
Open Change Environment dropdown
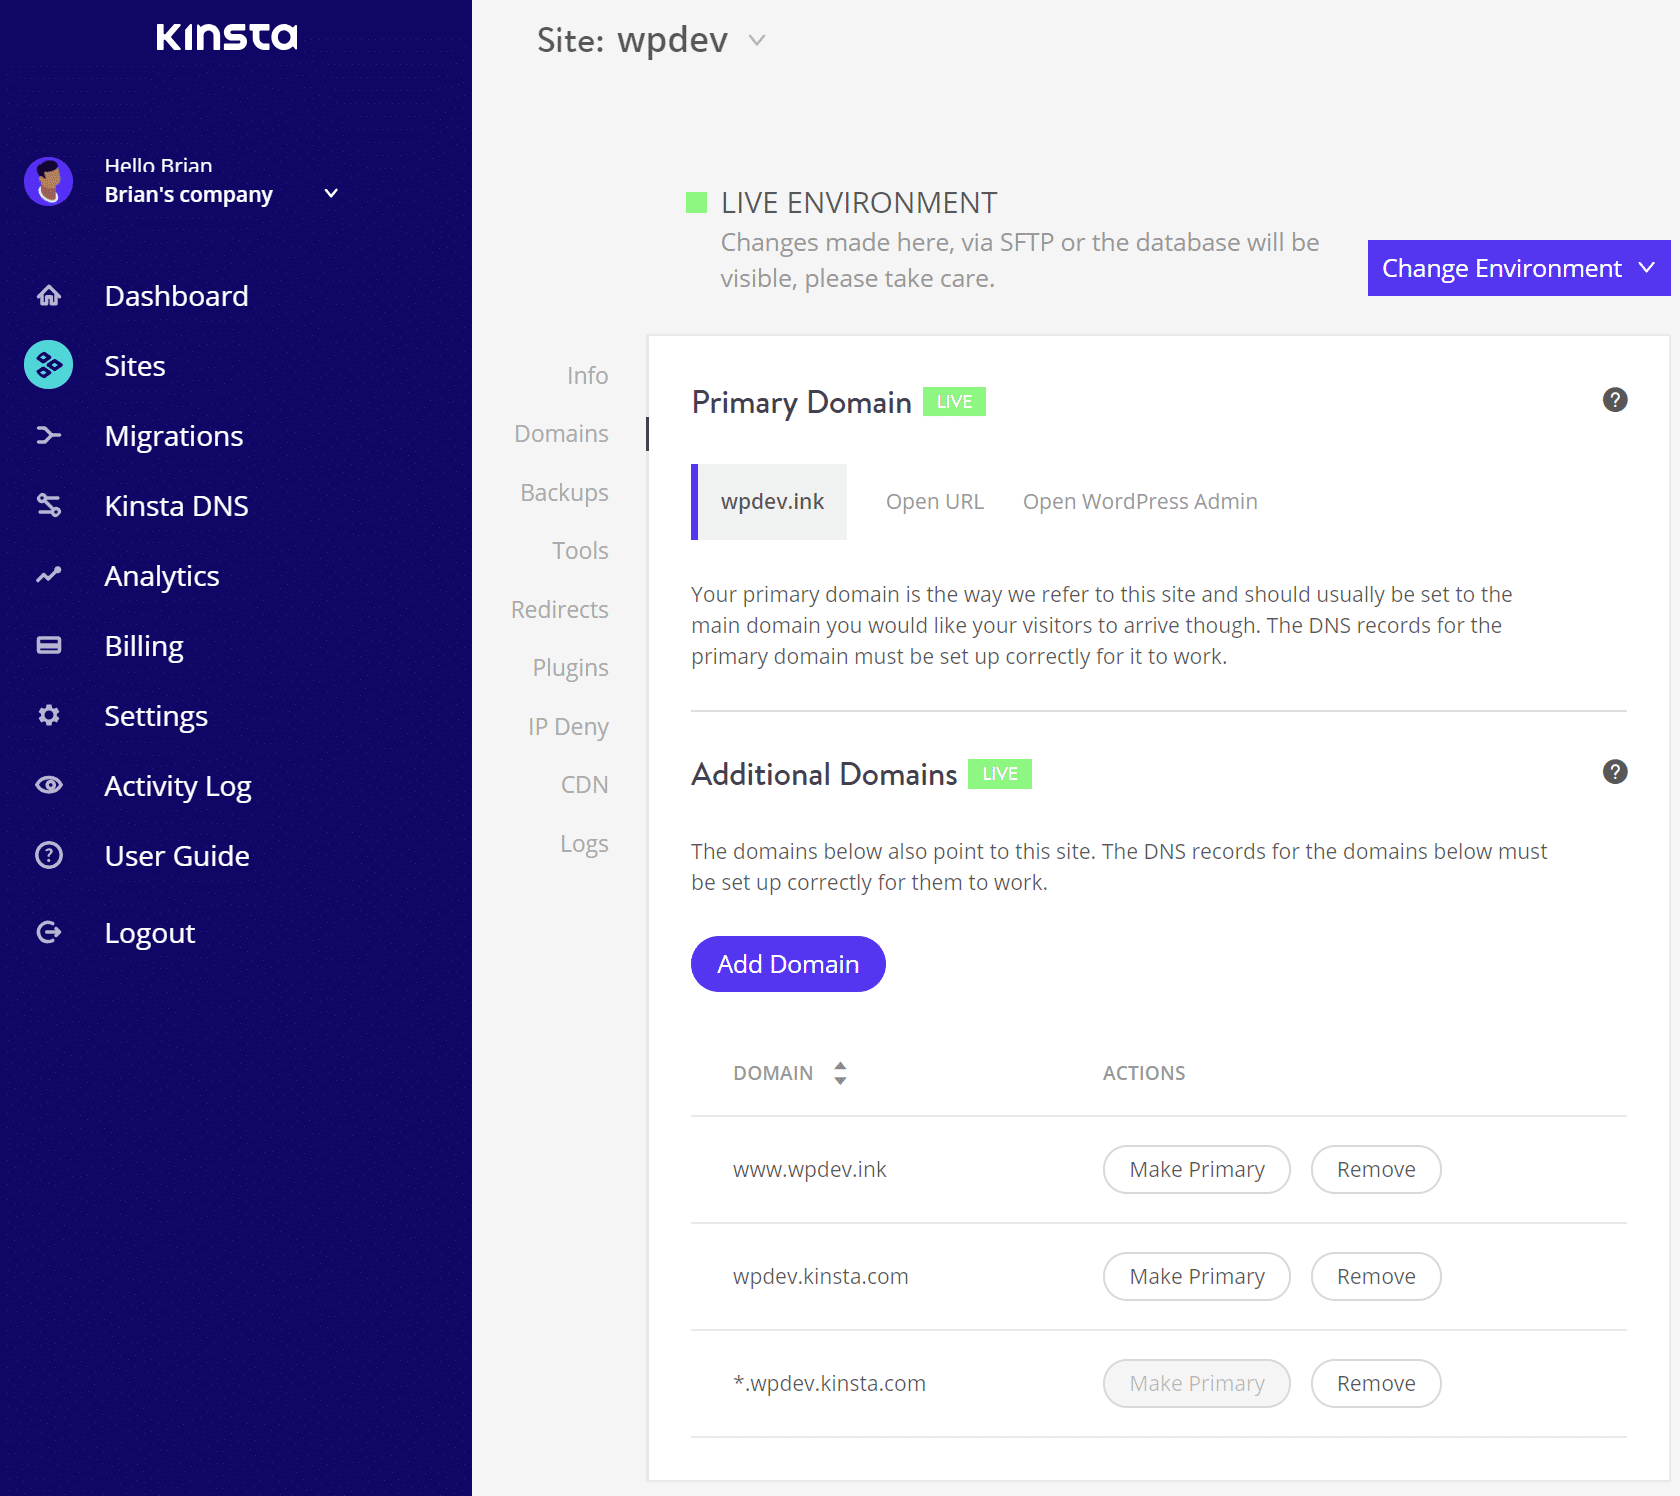(1519, 268)
